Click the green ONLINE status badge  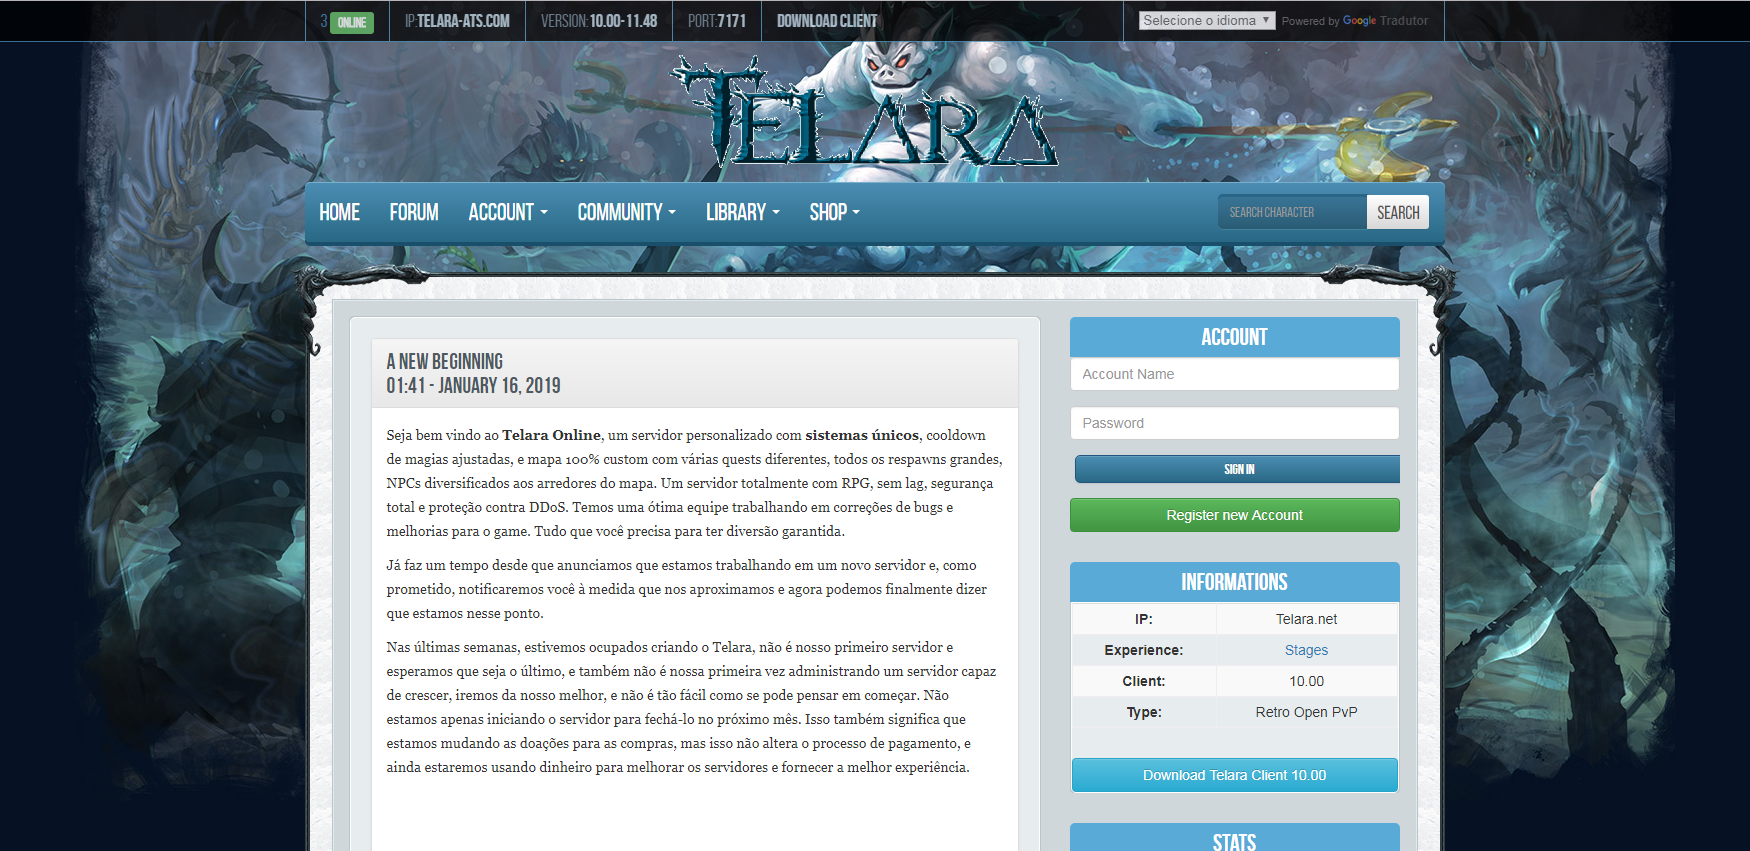[x=351, y=22]
